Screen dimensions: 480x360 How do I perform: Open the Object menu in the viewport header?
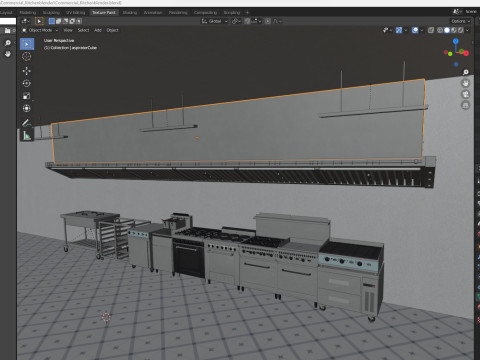[112, 30]
